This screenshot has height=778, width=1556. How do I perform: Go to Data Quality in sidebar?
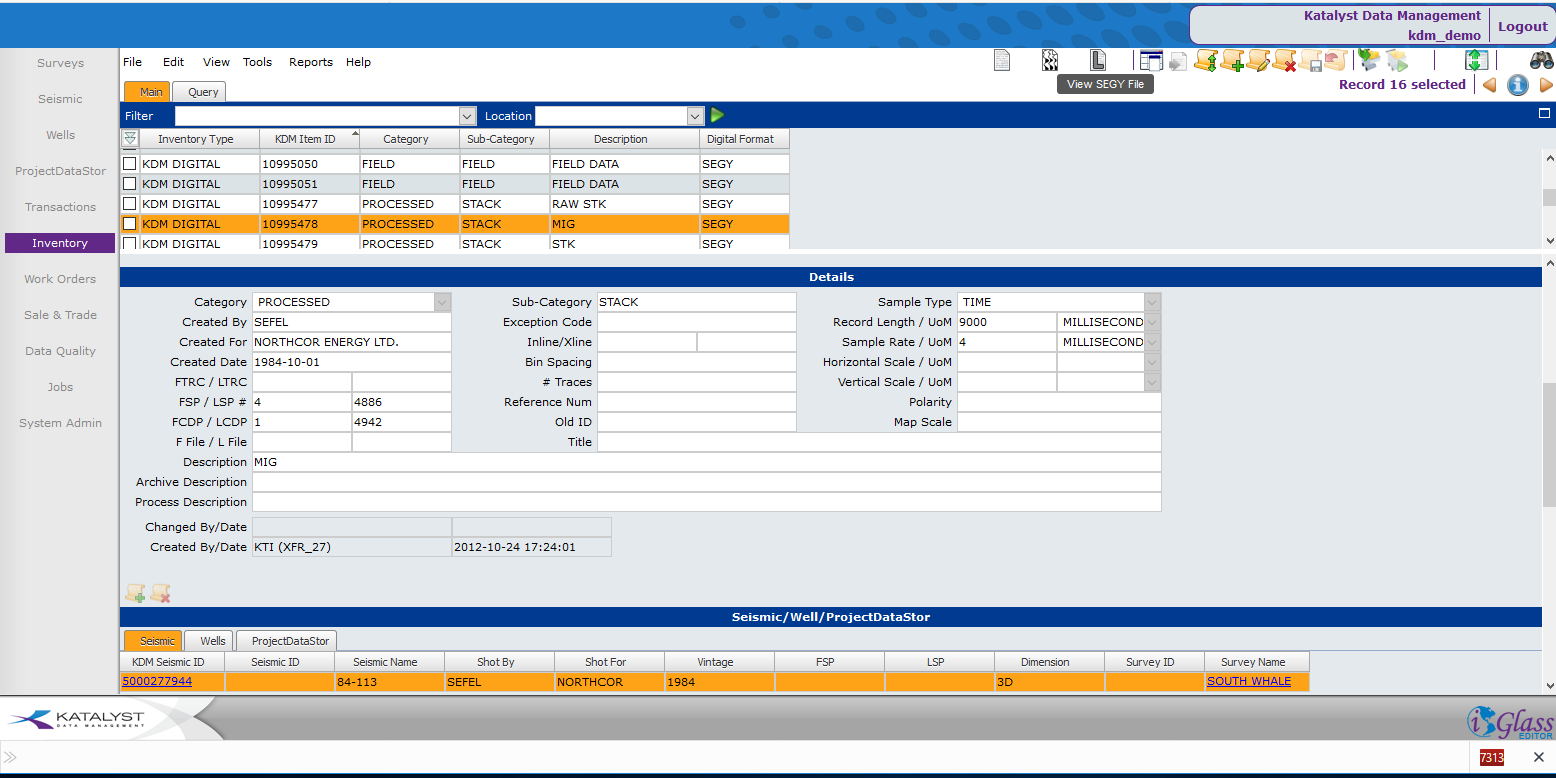tap(60, 351)
